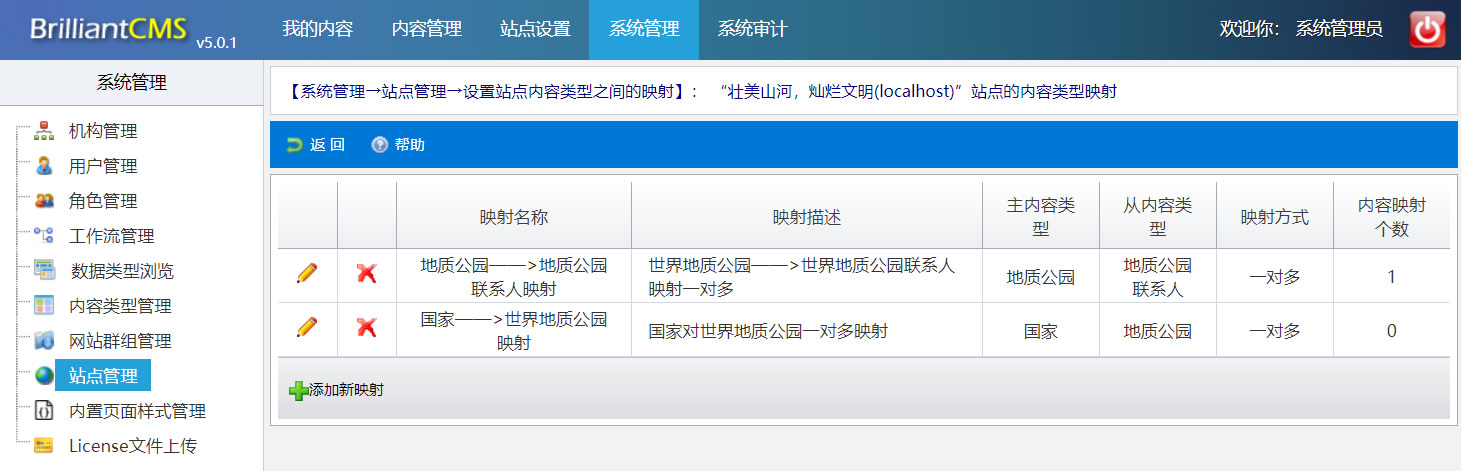Click the green 返回 back arrow icon

(x=294, y=145)
